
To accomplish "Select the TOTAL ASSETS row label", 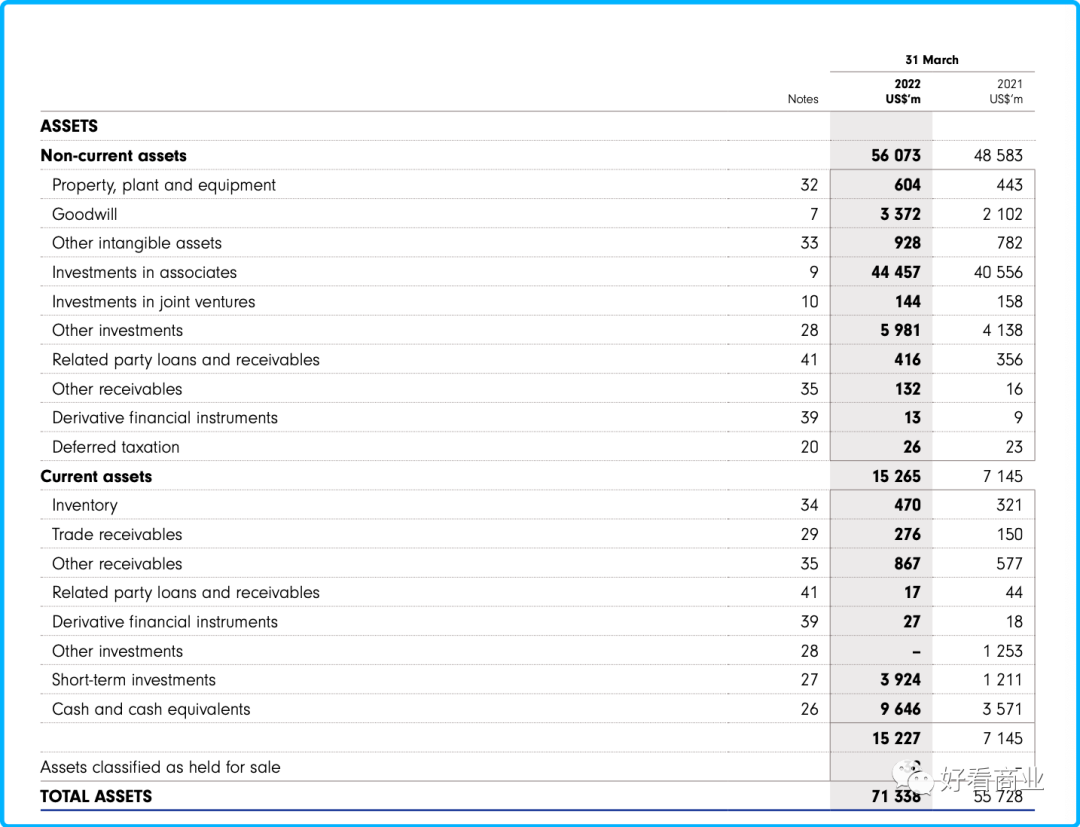I will [x=96, y=797].
